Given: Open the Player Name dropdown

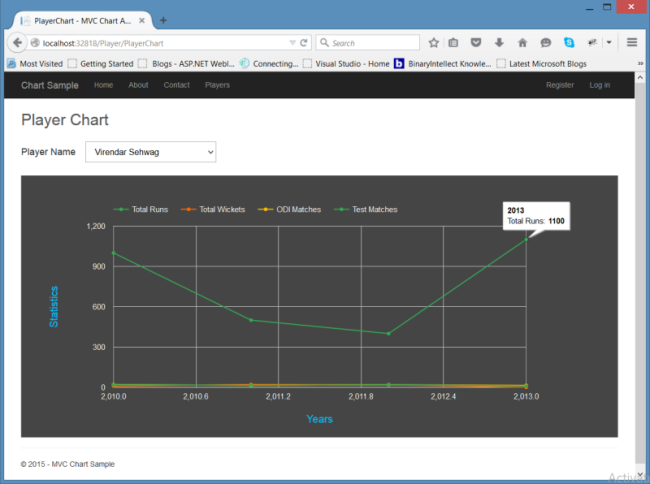Looking at the screenshot, I should tap(150, 152).
